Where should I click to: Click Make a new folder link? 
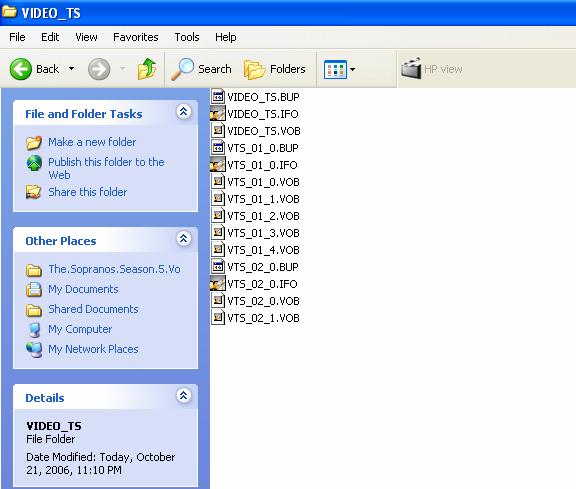tap(92, 142)
